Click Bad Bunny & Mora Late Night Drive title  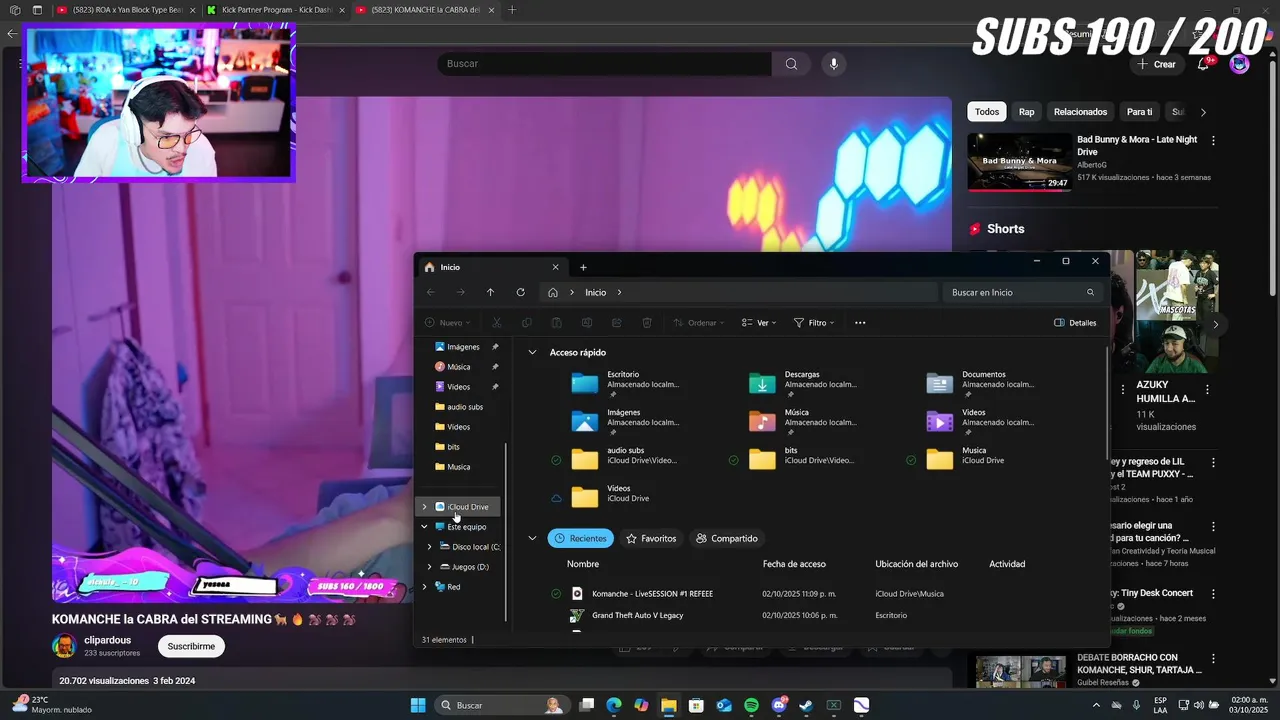[1137, 145]
